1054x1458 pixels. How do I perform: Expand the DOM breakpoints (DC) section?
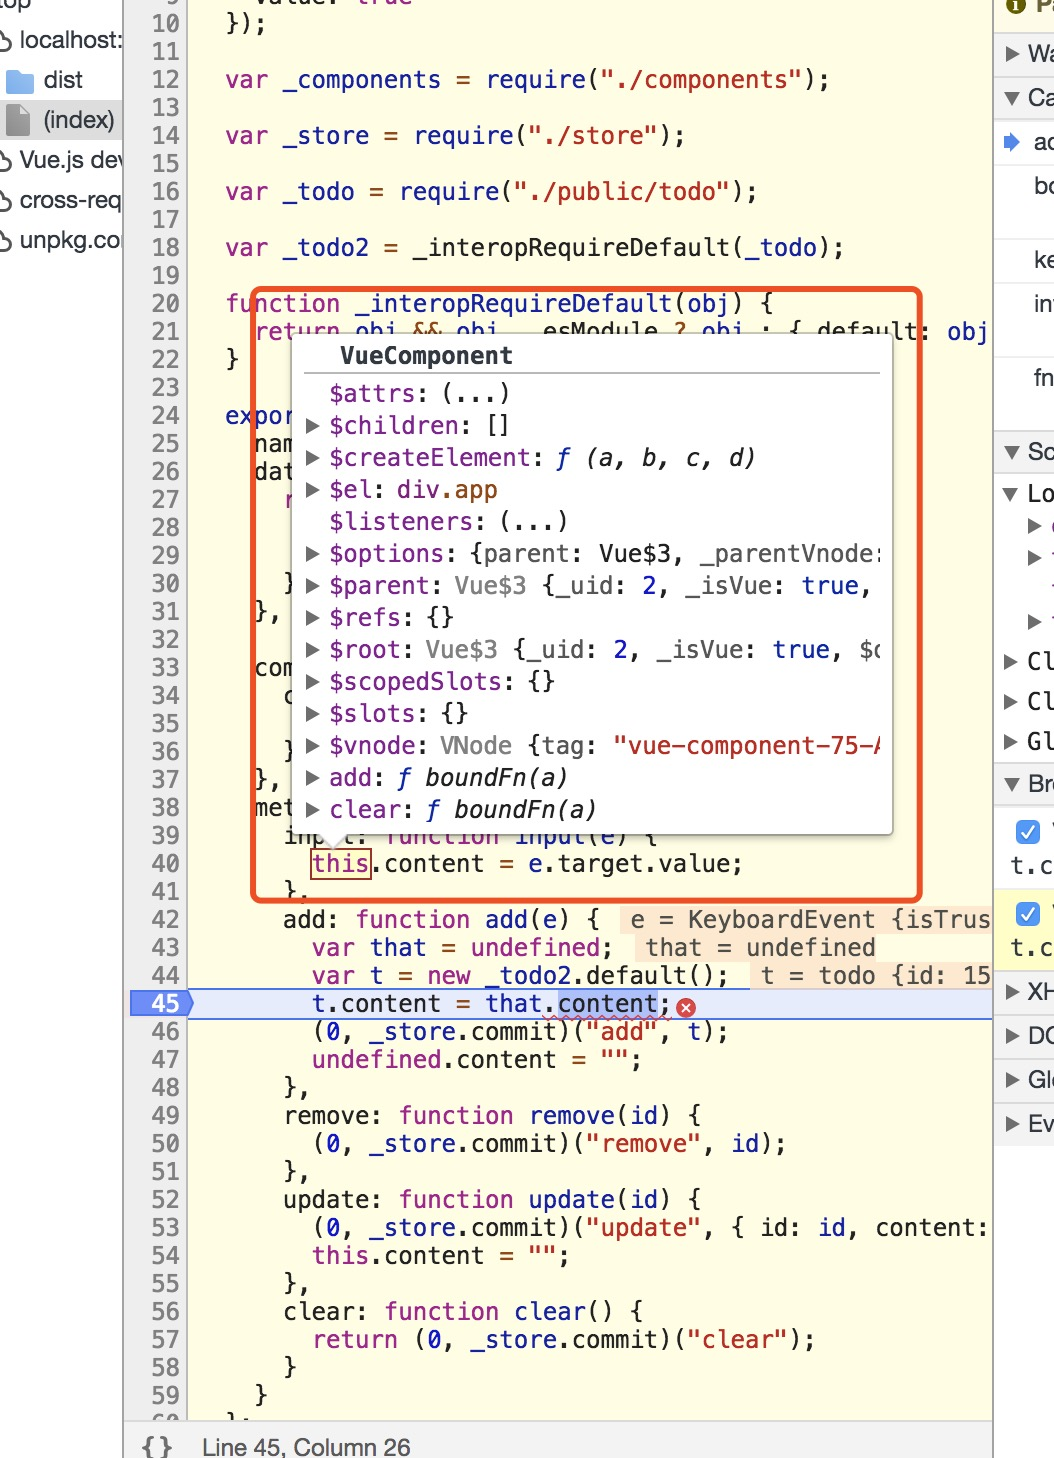[1012, 1035]
